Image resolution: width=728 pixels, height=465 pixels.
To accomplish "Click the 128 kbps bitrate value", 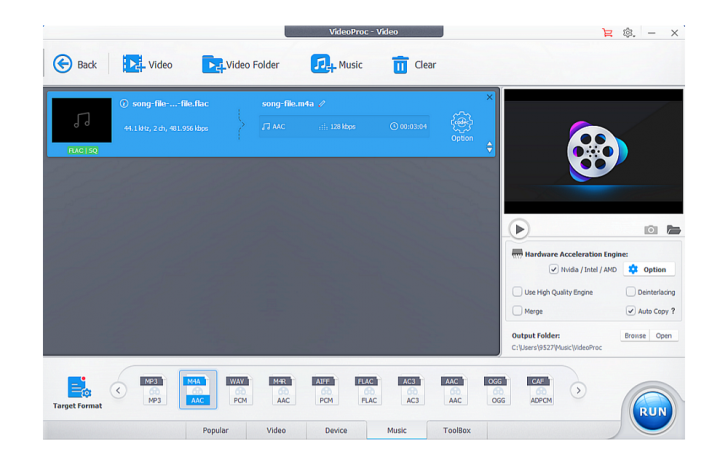I will click(x=343, y=126).
